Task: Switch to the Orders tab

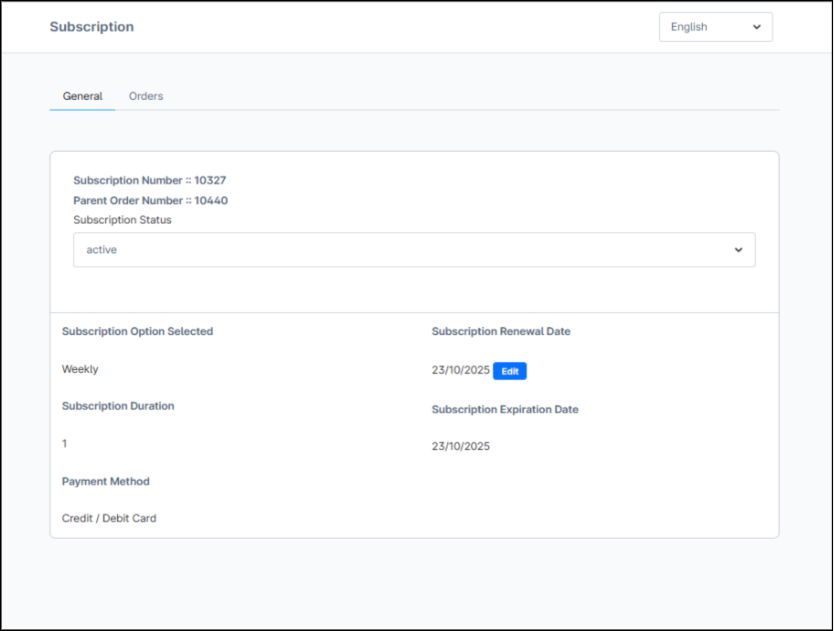Action: (x=146, y=96)
